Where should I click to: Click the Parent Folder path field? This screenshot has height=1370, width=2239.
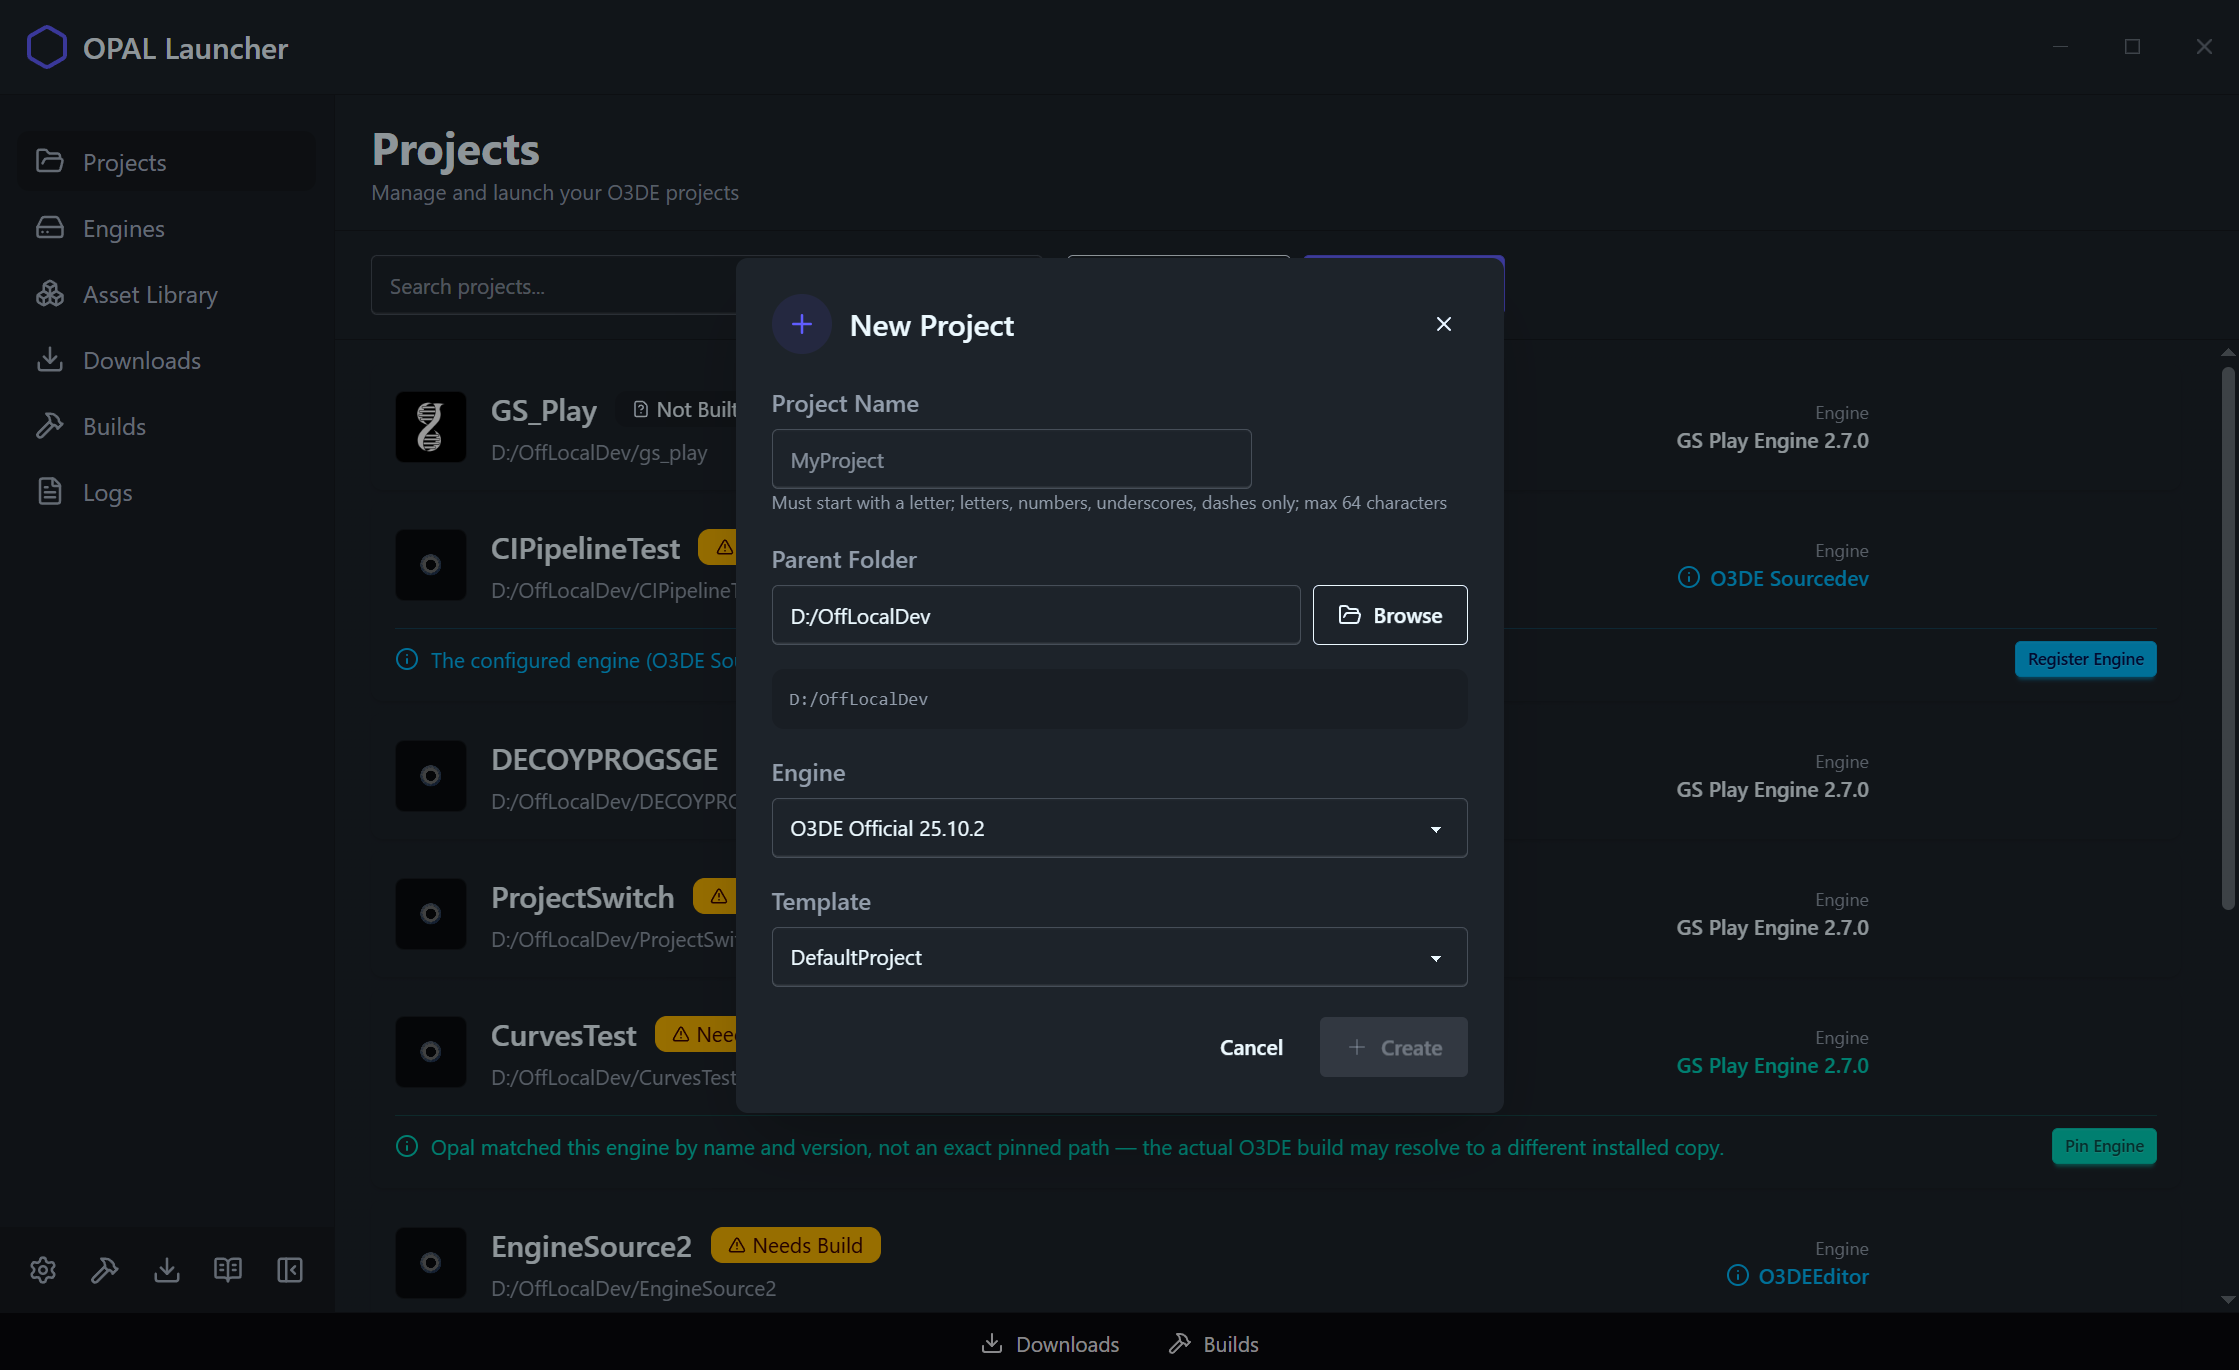coord(1036,615)
